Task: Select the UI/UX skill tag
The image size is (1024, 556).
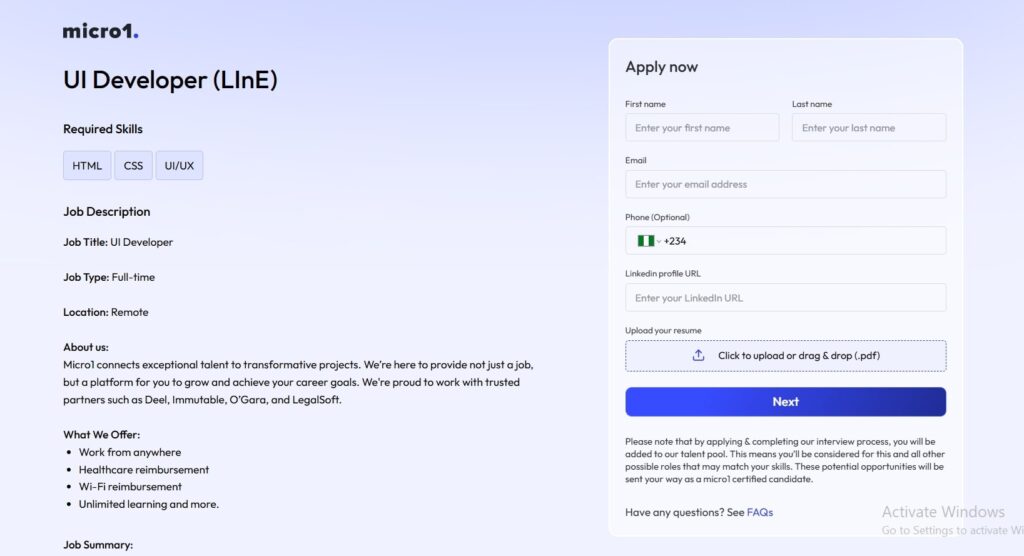Action: point(179,165)
